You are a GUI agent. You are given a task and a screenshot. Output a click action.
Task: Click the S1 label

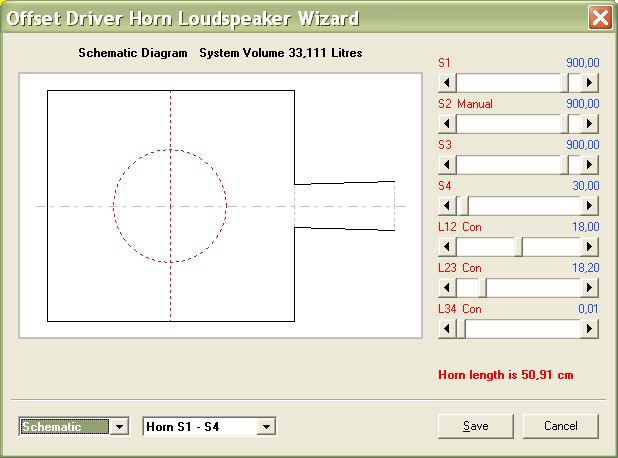pyautogui.click(x=444, y=63)
